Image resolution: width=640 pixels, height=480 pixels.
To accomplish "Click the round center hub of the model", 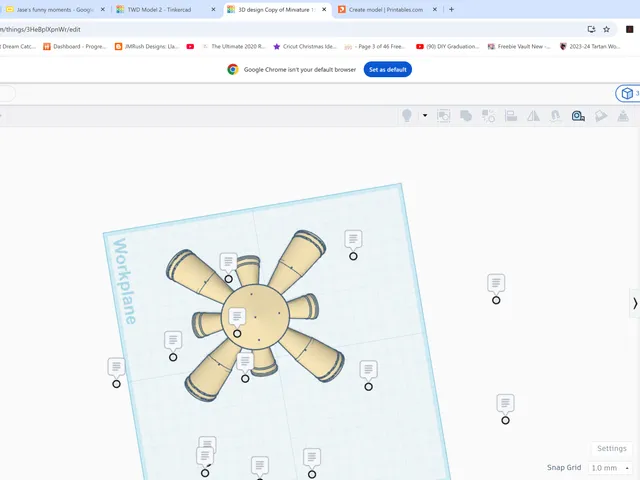I will pyautogui.click(x=263, y=316).
